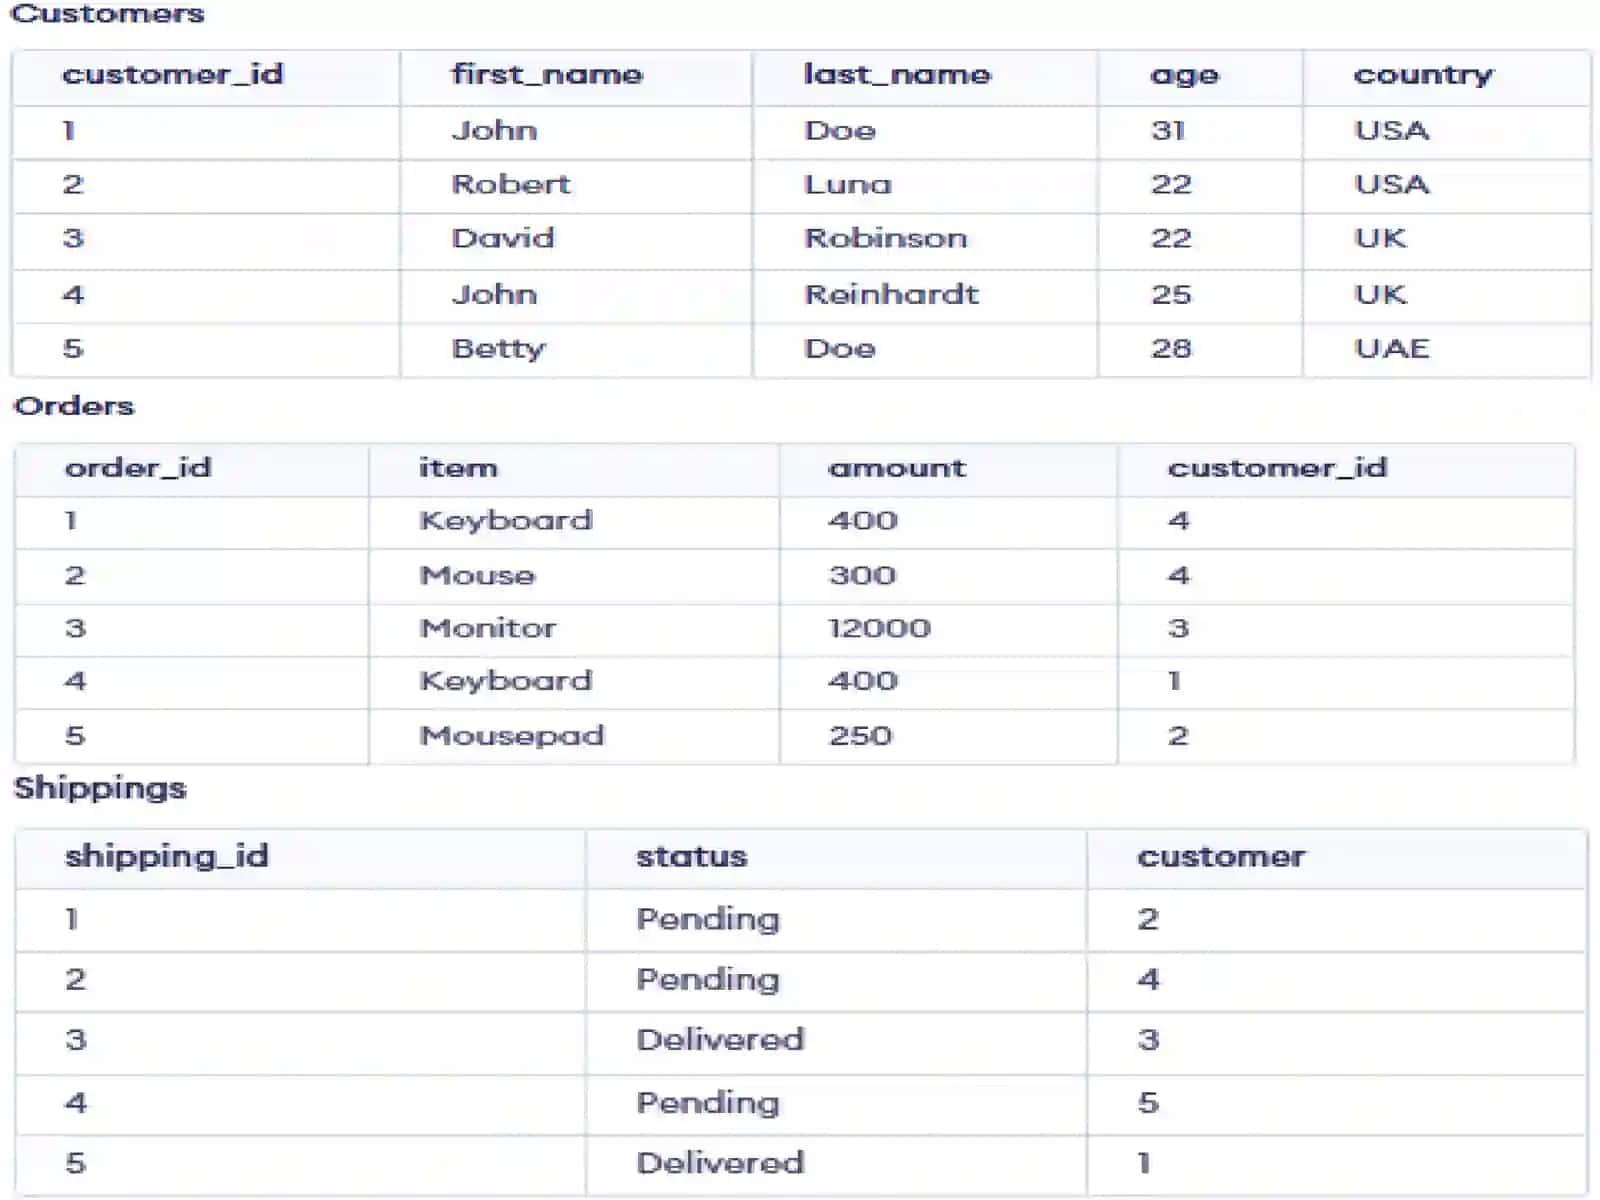The height and width of the screenshot is (1200, 1600).
Task: Click the status column header in Shippings
Action: [x=692, y=857]
